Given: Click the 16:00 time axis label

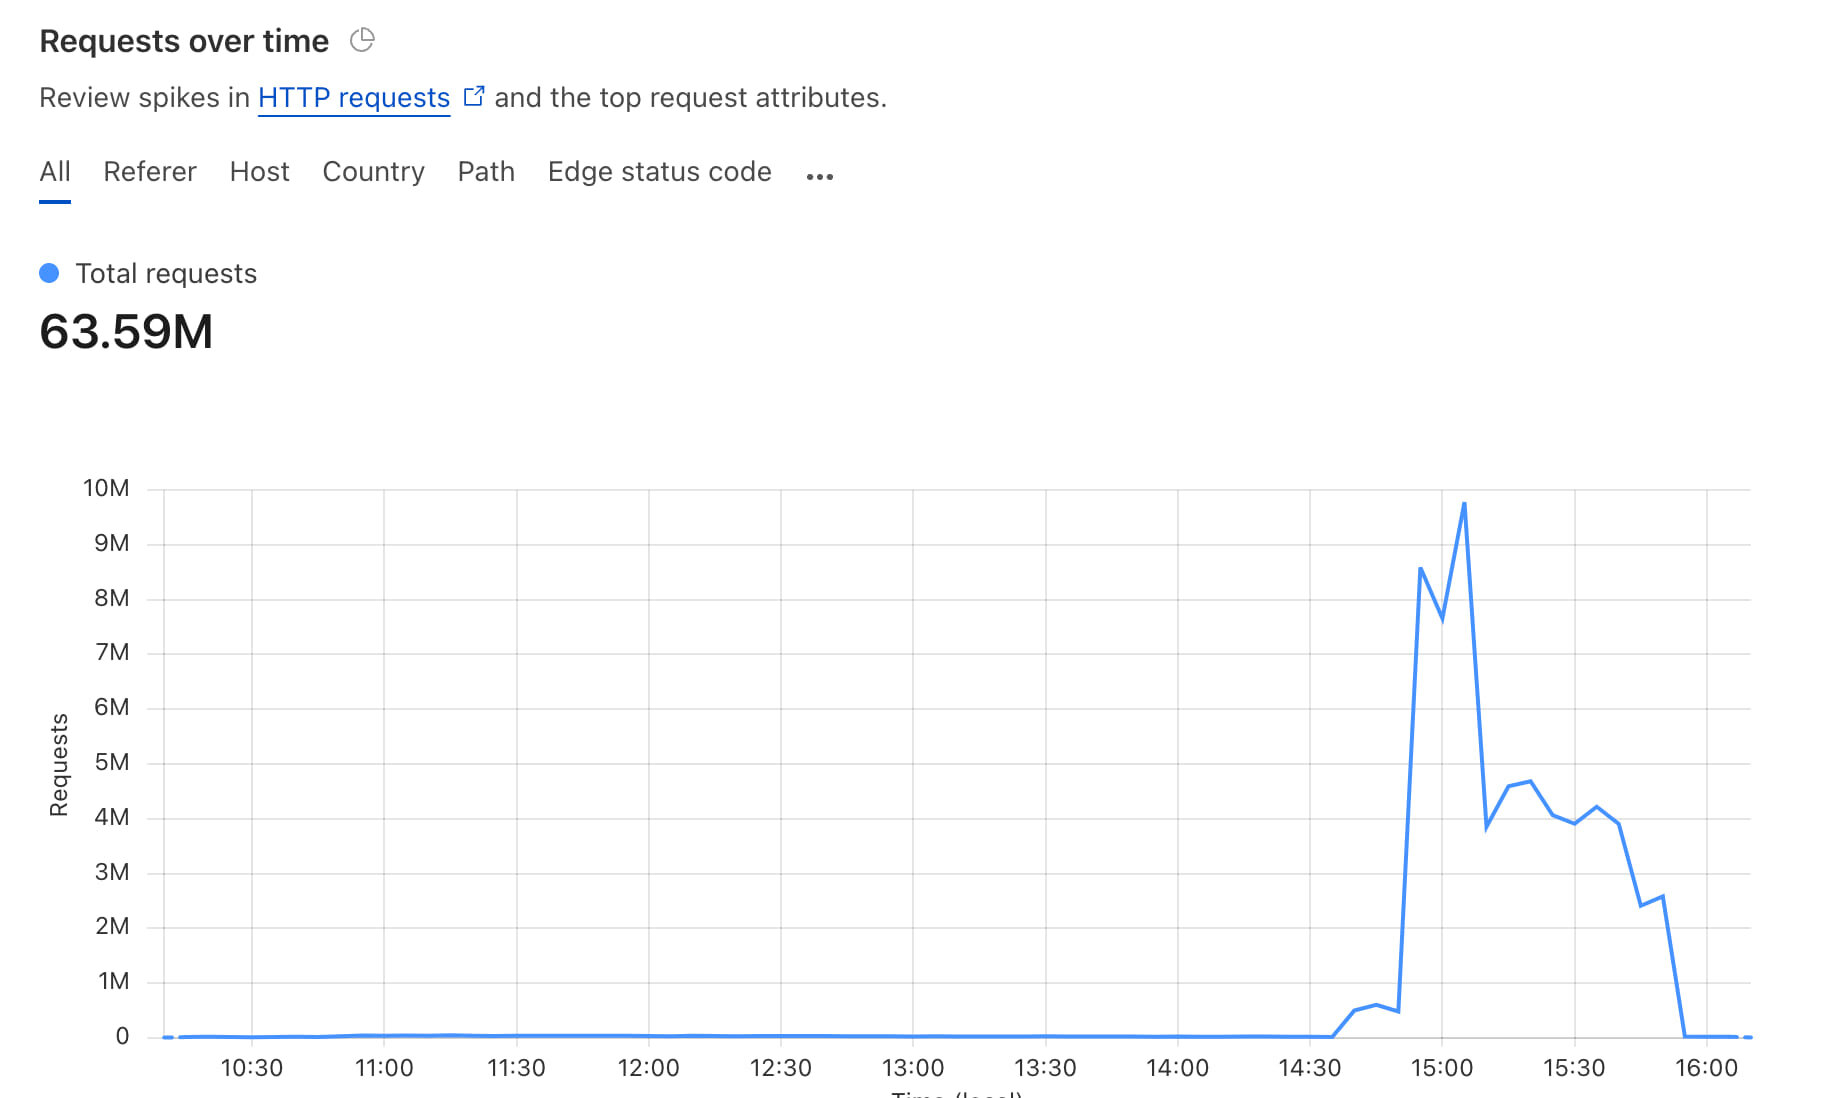Looking at the screenshot, I should coord(1707,1068).
